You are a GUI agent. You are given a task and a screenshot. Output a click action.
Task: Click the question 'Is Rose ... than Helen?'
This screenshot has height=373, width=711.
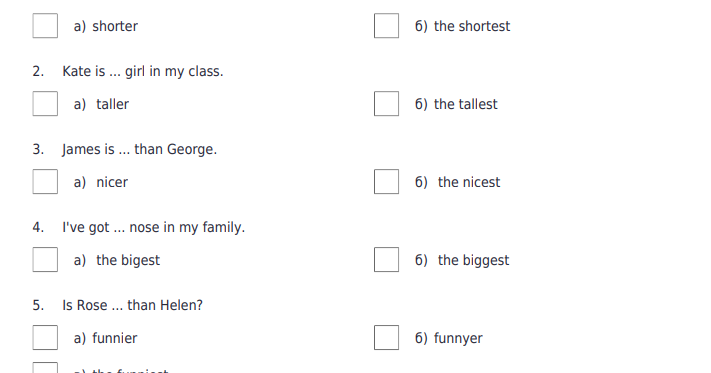pyautogui.click(x=132, y=305)
